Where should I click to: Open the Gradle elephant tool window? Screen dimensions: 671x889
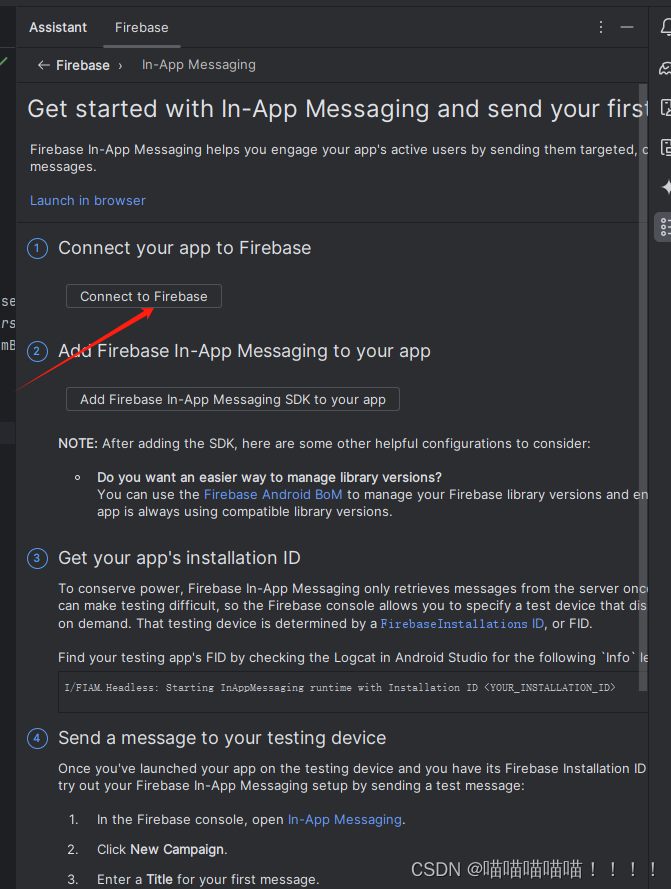[666, 69]
